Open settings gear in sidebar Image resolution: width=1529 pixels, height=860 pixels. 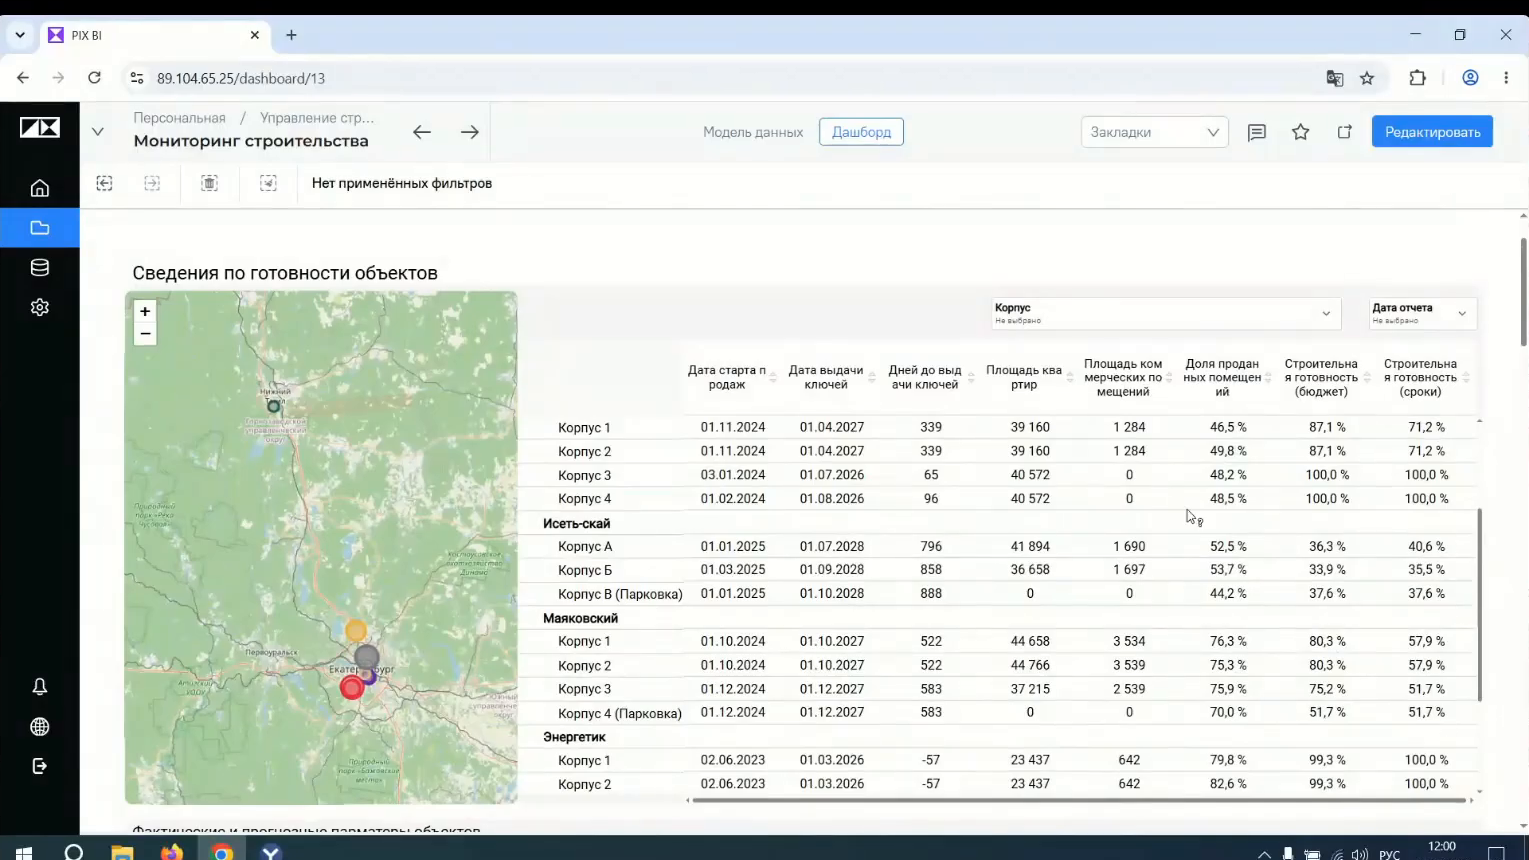[40, 307]
